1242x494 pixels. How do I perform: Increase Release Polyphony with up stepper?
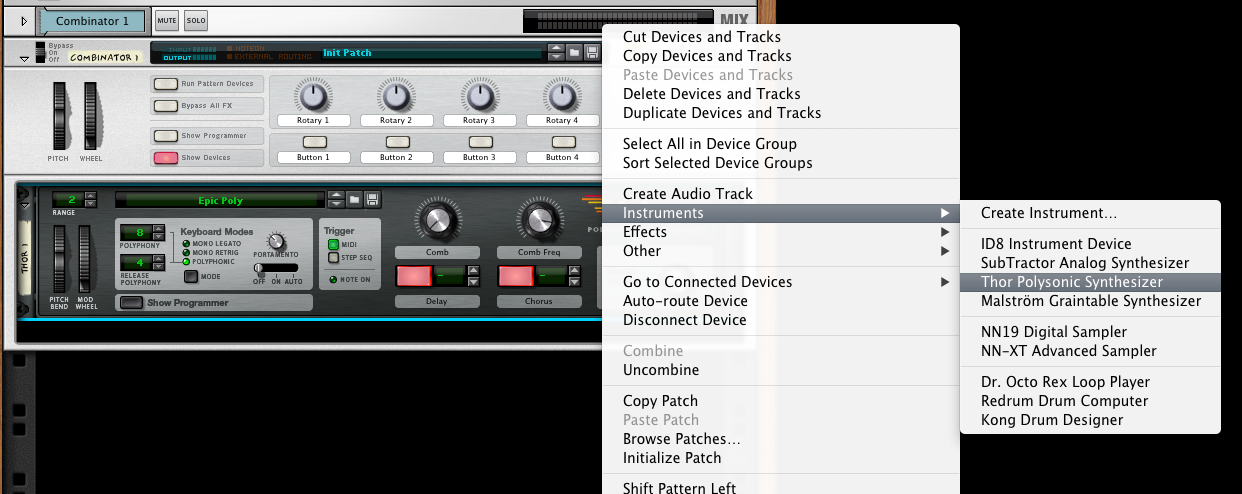pyautogui.click(x=160, y=260)
